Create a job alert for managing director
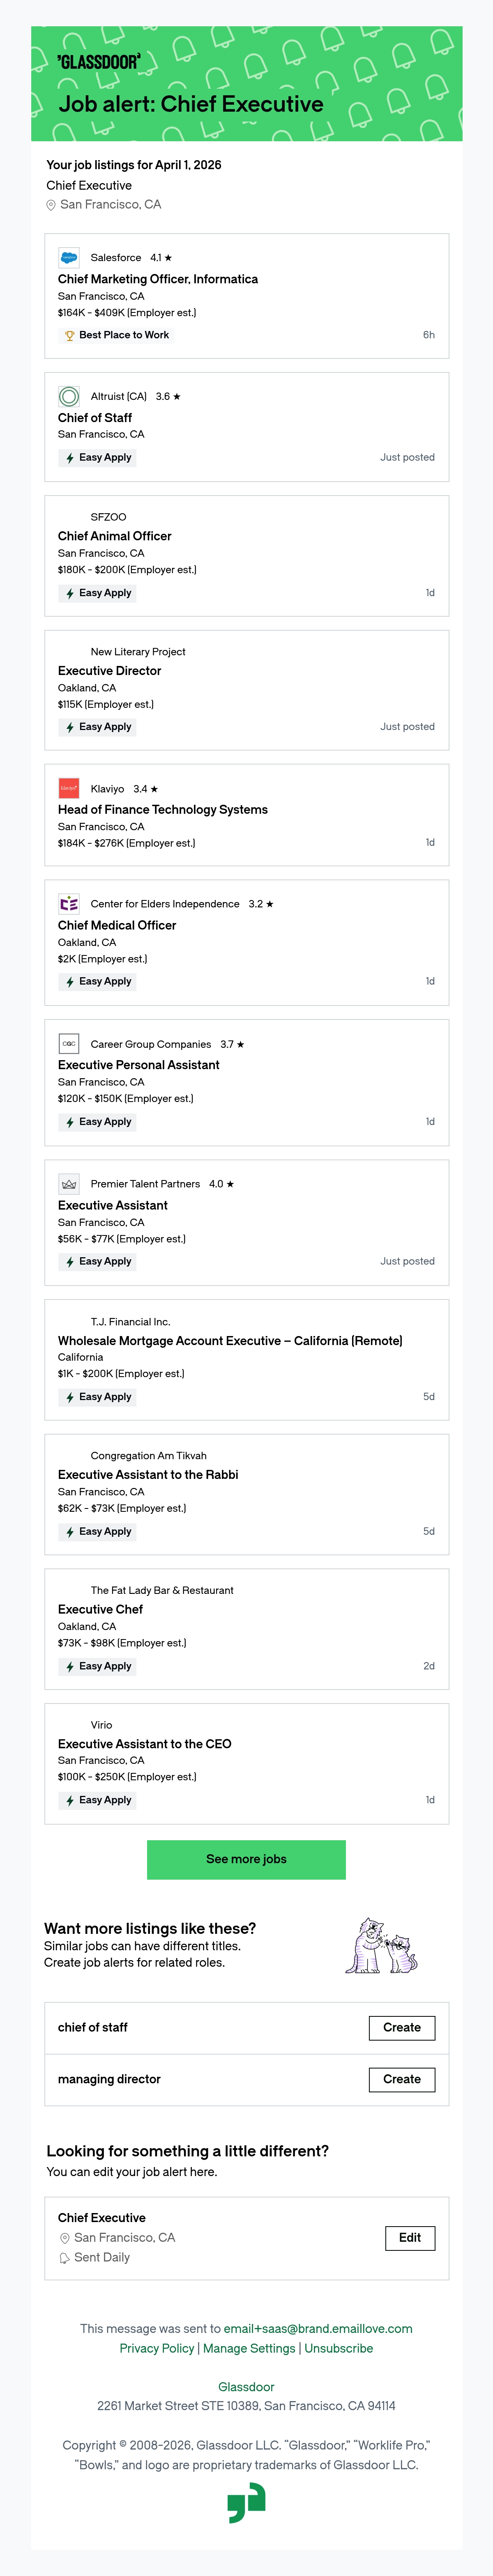The width and height of the screenshot is (493, 2576). [402, 2079]
